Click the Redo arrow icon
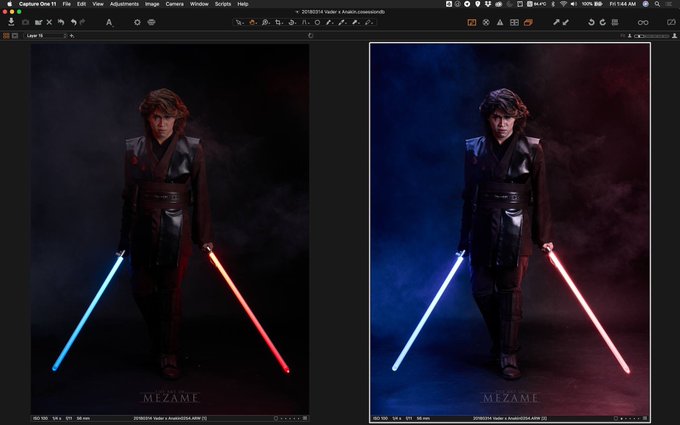Viewport: 680px width, 425px height. click(x=82, y=22)
